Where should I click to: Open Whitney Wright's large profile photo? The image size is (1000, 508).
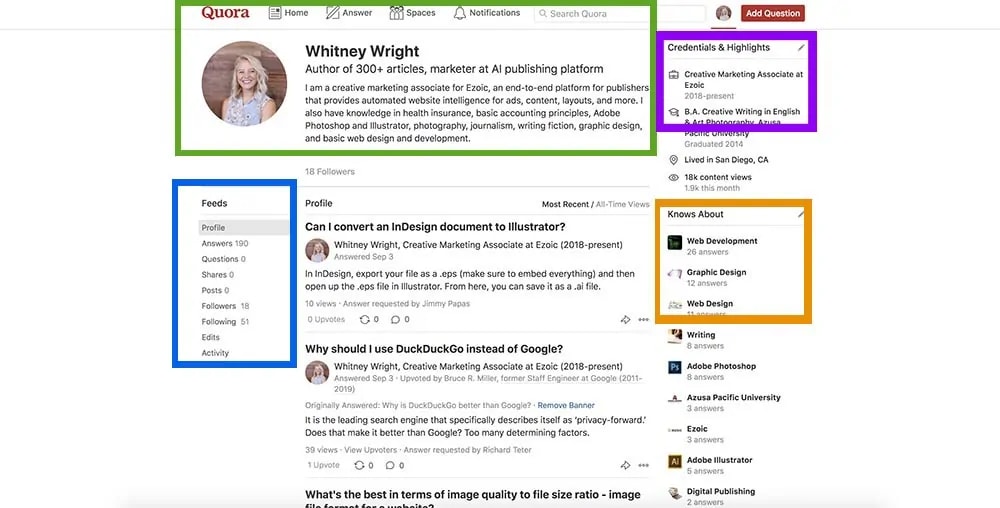pos(244,83)
